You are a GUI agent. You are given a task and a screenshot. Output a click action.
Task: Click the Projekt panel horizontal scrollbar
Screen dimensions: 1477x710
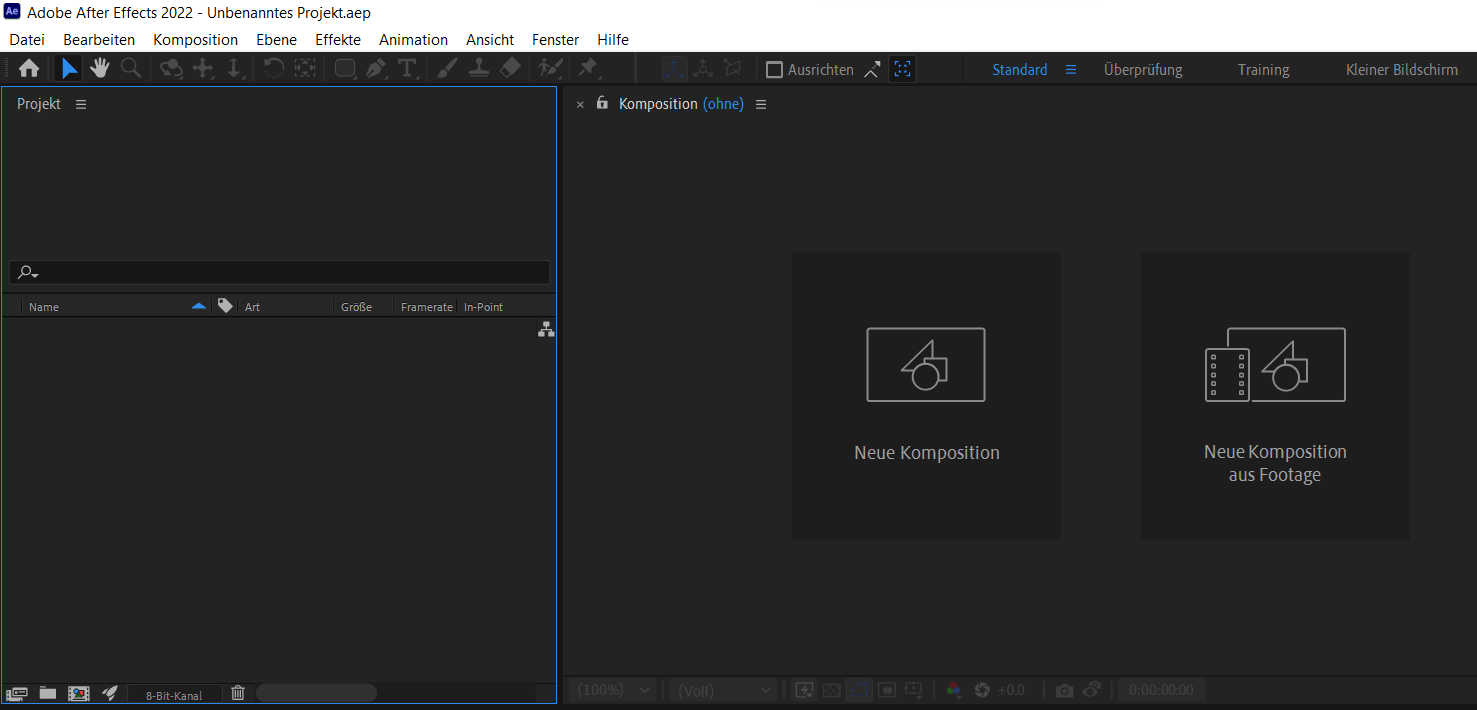[316, 693]
